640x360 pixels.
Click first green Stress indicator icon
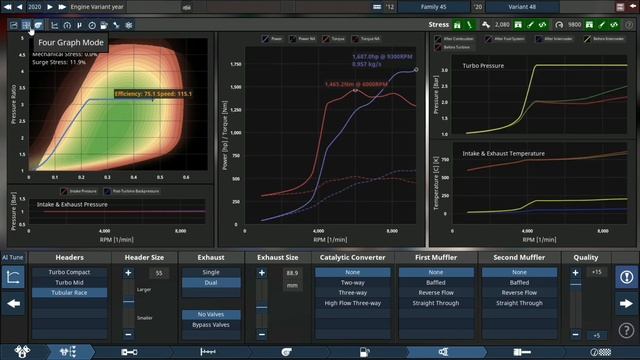click(x=457, y=25)
